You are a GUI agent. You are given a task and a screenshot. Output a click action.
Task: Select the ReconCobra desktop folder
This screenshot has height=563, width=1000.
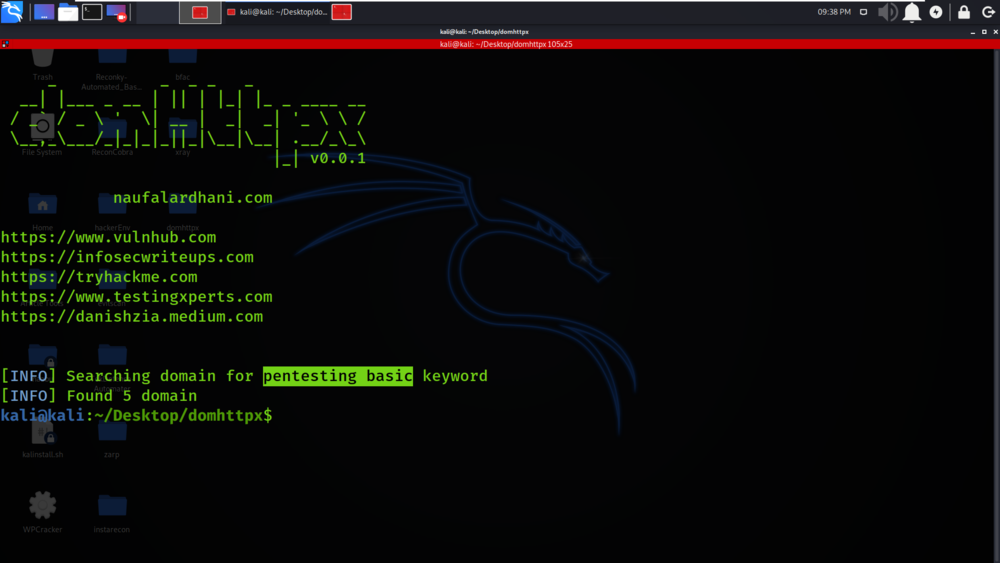pos(112,136)
